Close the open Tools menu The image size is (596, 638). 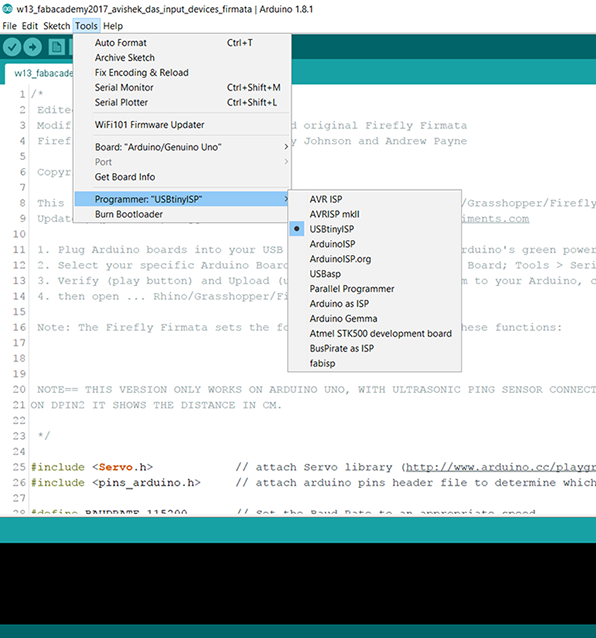point(86,26)
